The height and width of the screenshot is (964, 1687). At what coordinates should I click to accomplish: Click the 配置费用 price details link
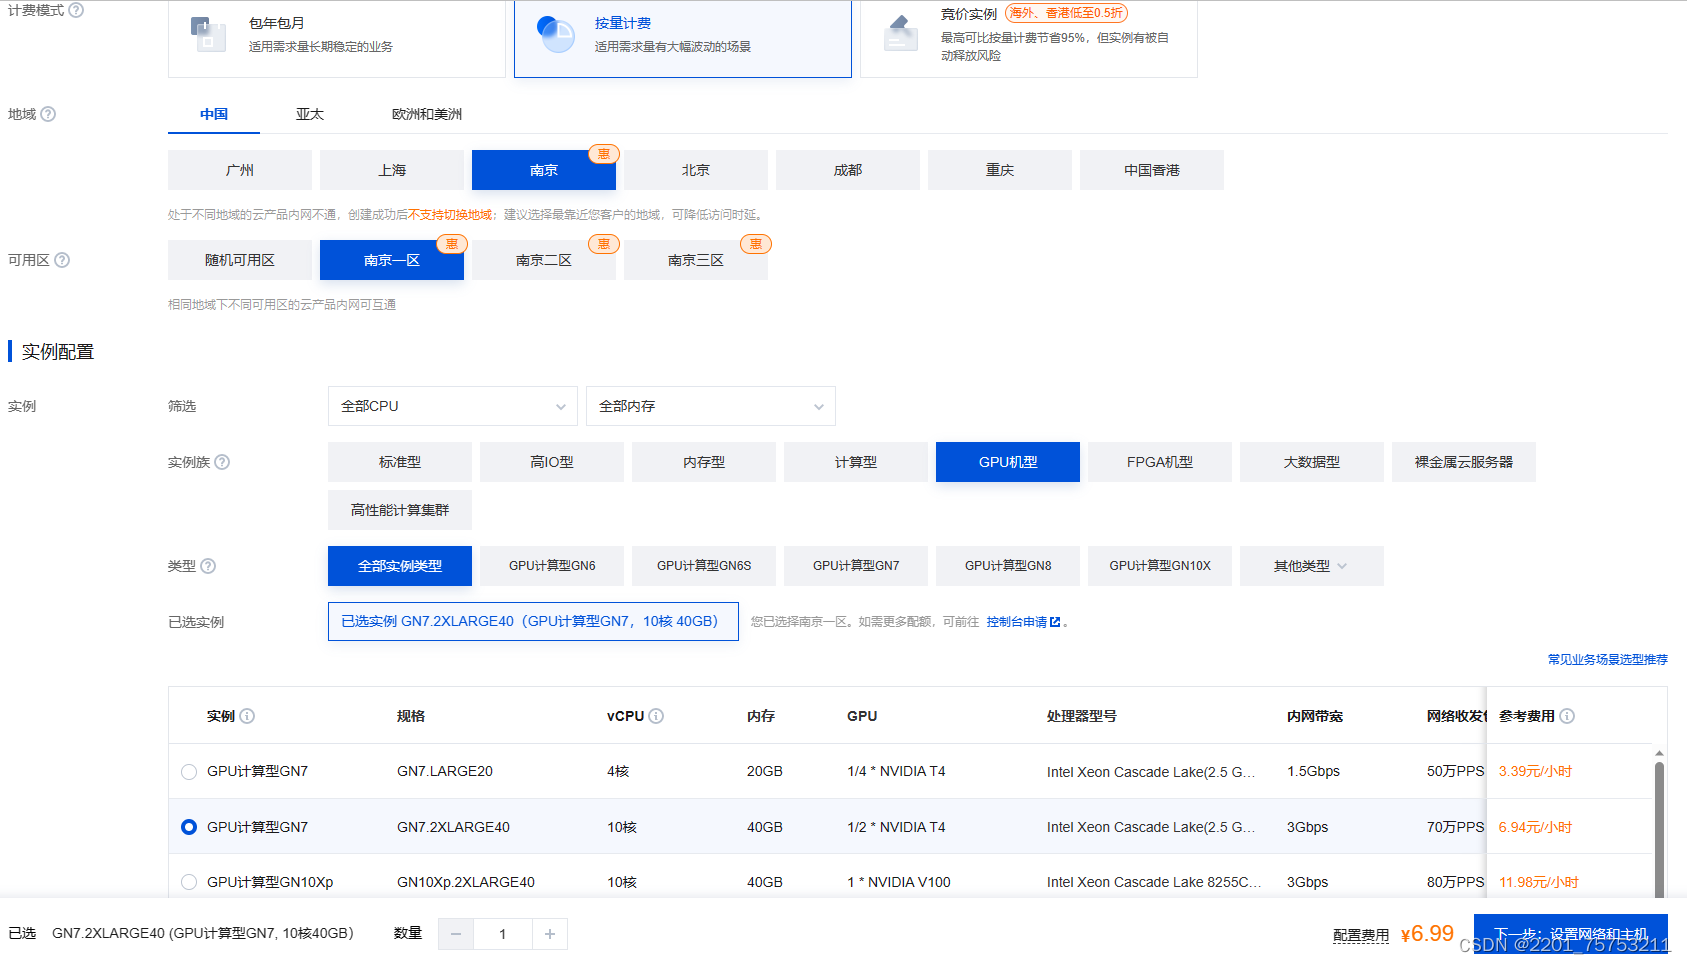pos(1360,936)
